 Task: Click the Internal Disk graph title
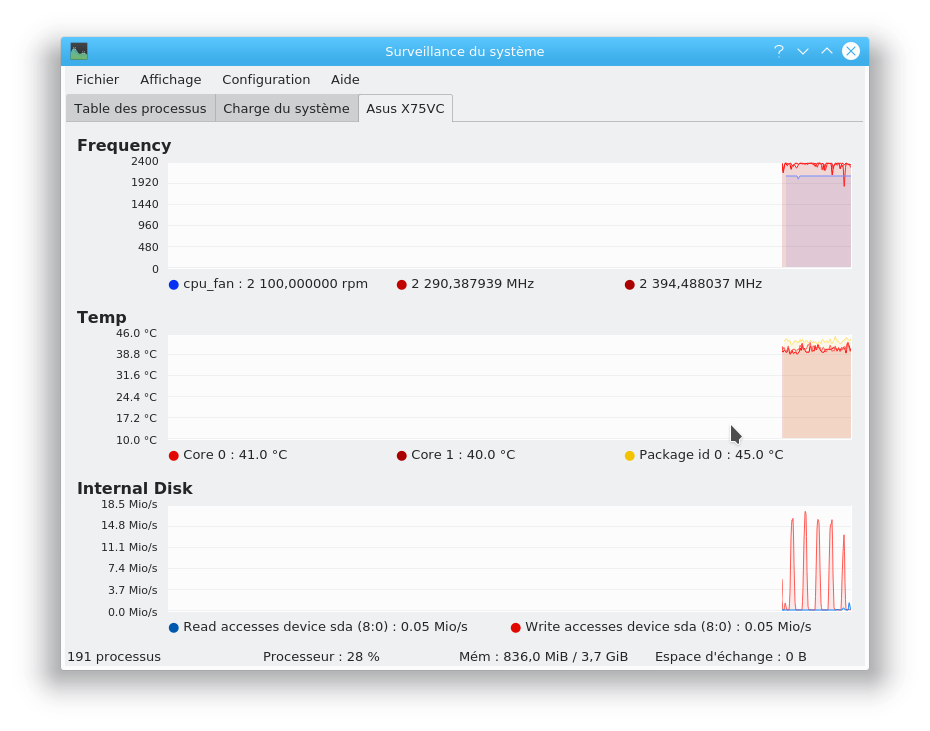(x=135, y=488)
